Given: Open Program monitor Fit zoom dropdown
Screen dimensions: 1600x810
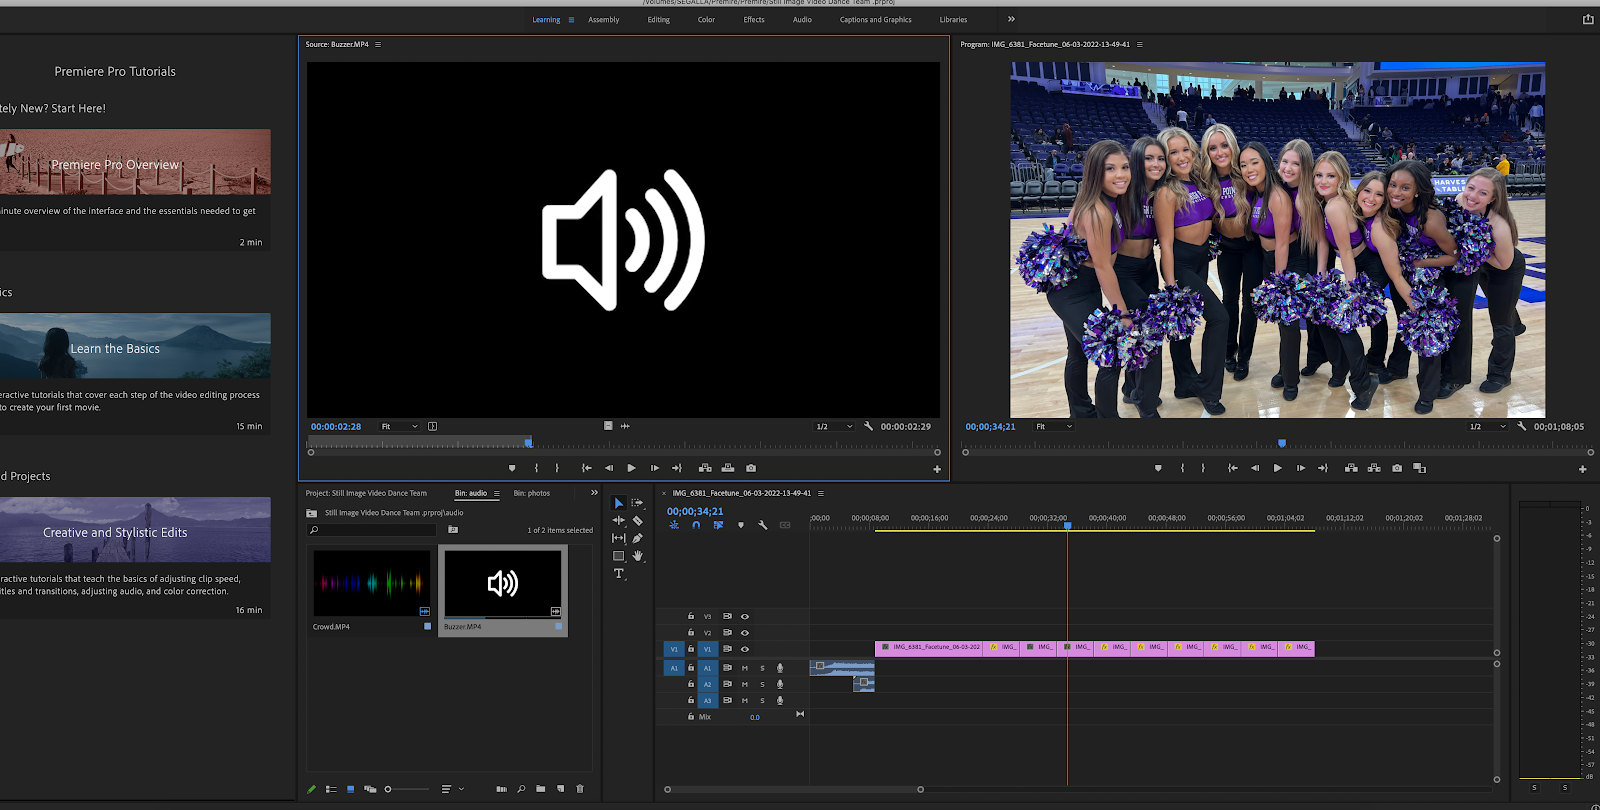Looking at the screenshot, I should tap(1054, 426).
